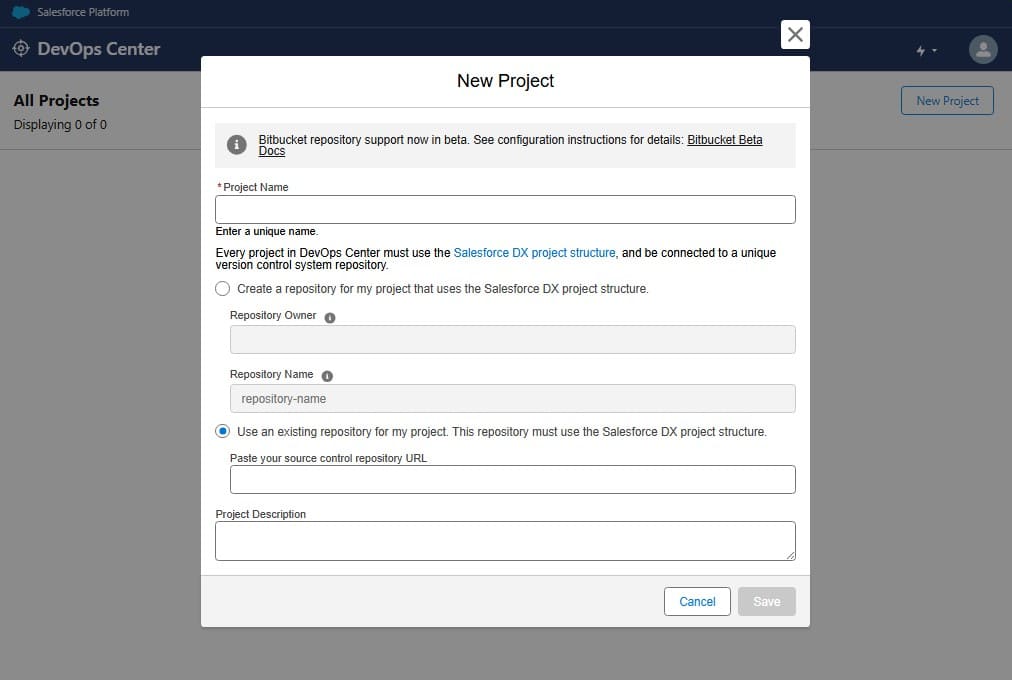The width and height of the screenshot is (1012, 680).
Task: Open the lightning bolt menu
Action: [x=926, y=50]
